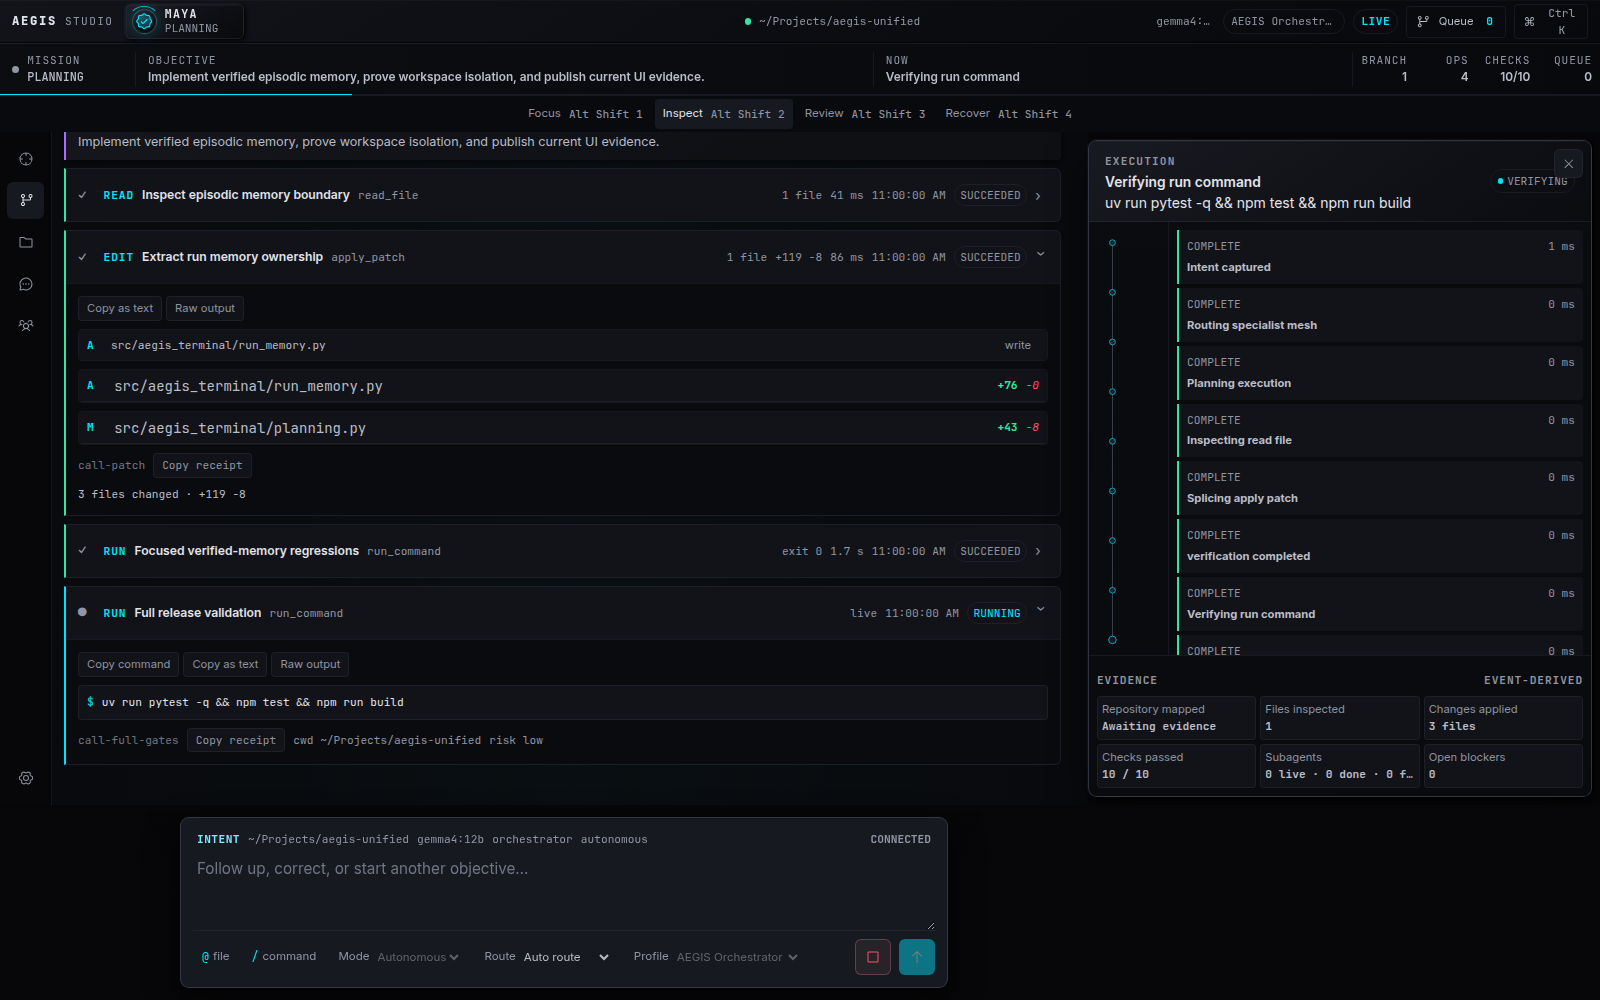Click Copy as text in the EDIT step
Screen dimensions: 1600x1000
120,309
